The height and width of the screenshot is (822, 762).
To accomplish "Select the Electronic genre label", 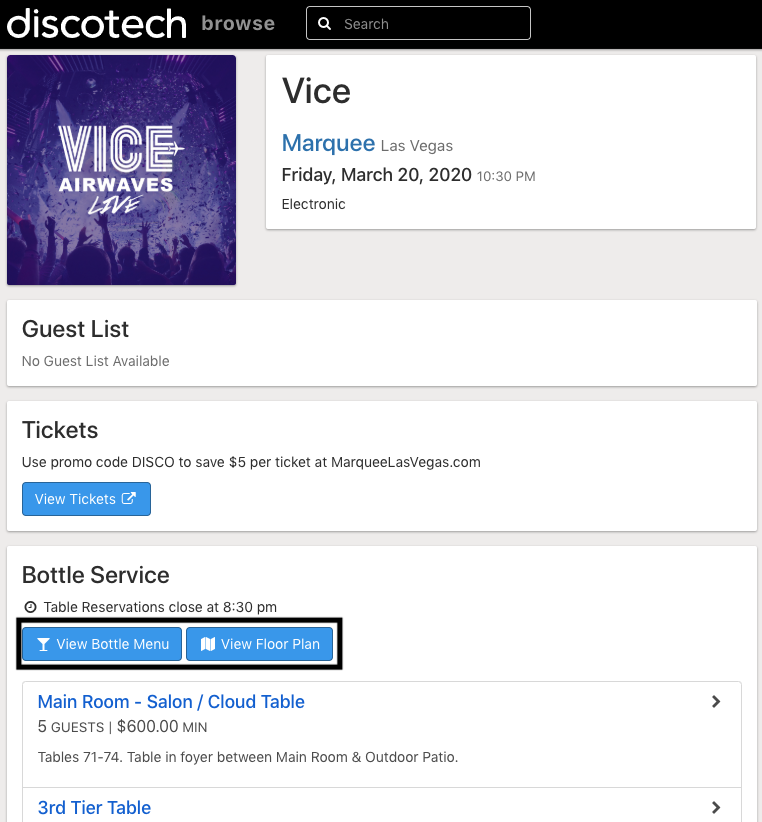I will 314,204.
